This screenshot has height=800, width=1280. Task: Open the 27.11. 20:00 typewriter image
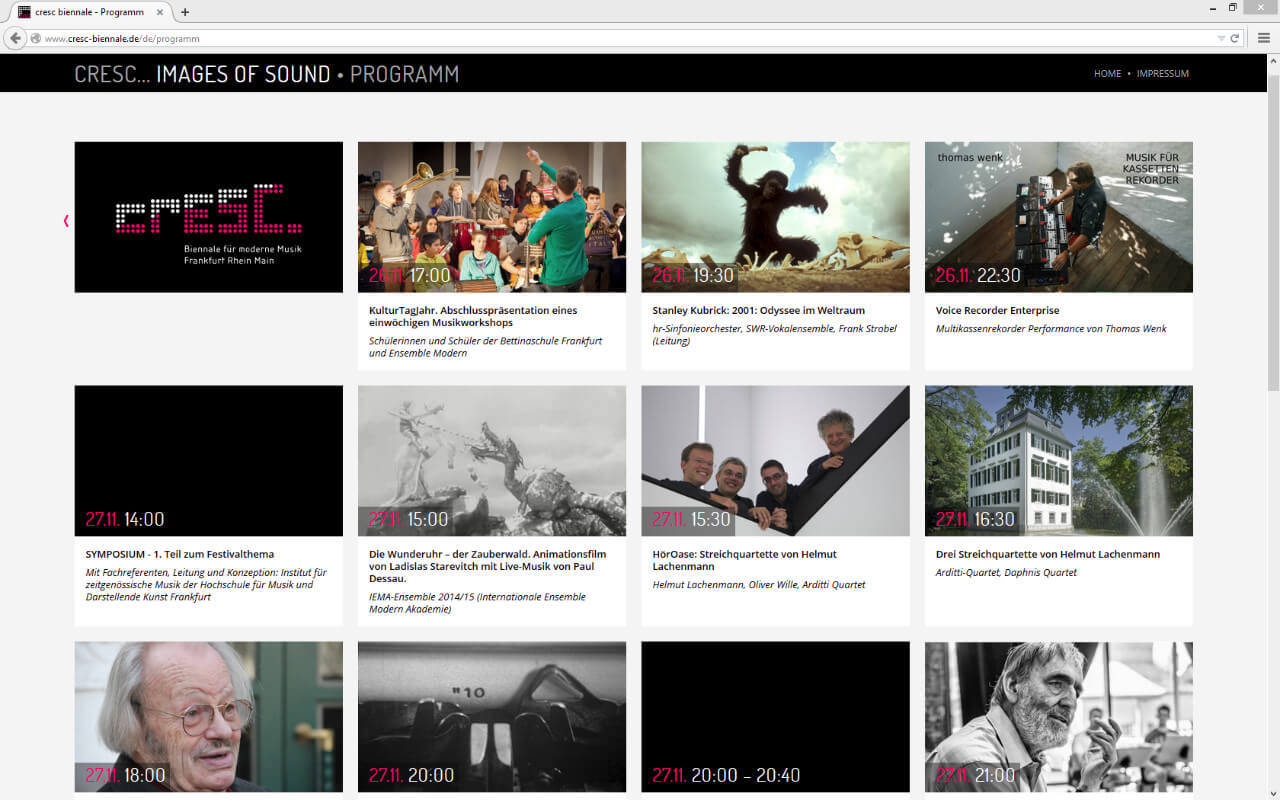492,717
